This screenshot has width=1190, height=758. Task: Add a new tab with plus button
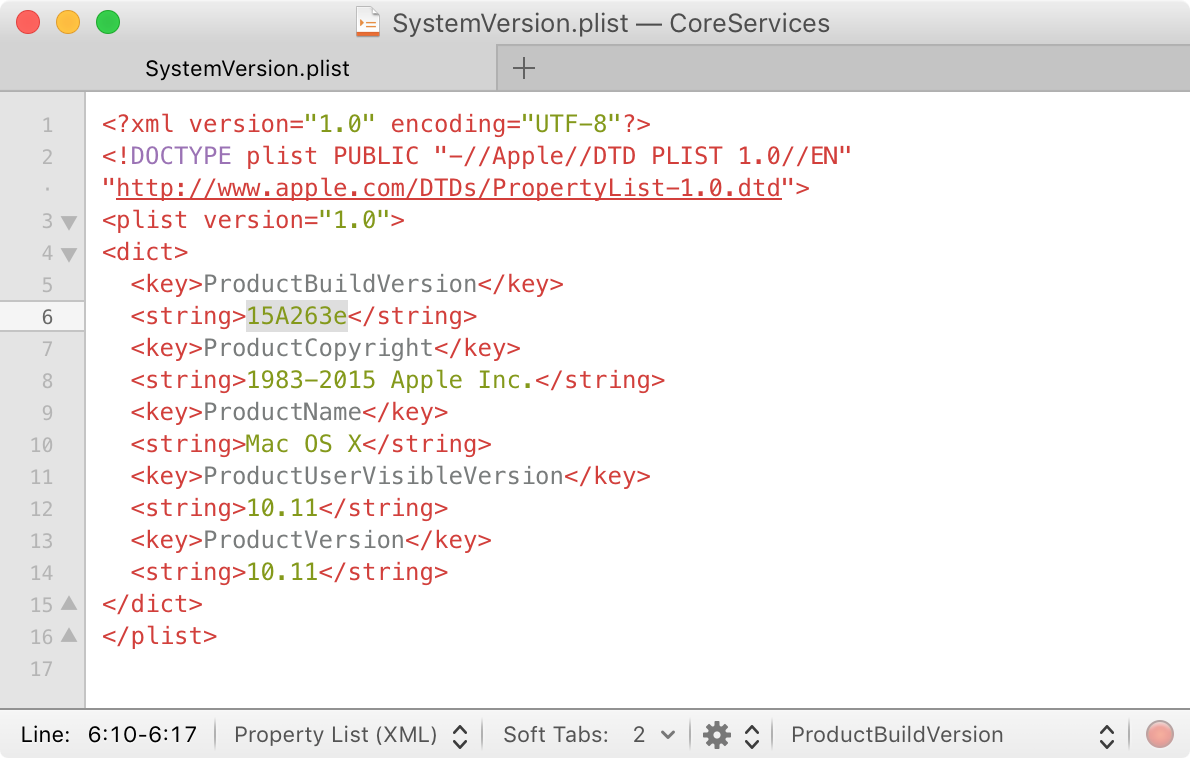pyautogui.click(x=524, y=68)
